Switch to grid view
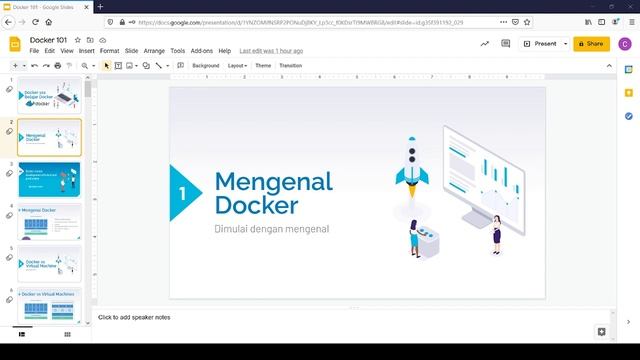Viewport: 640px width, 360px height. [67, 334]
